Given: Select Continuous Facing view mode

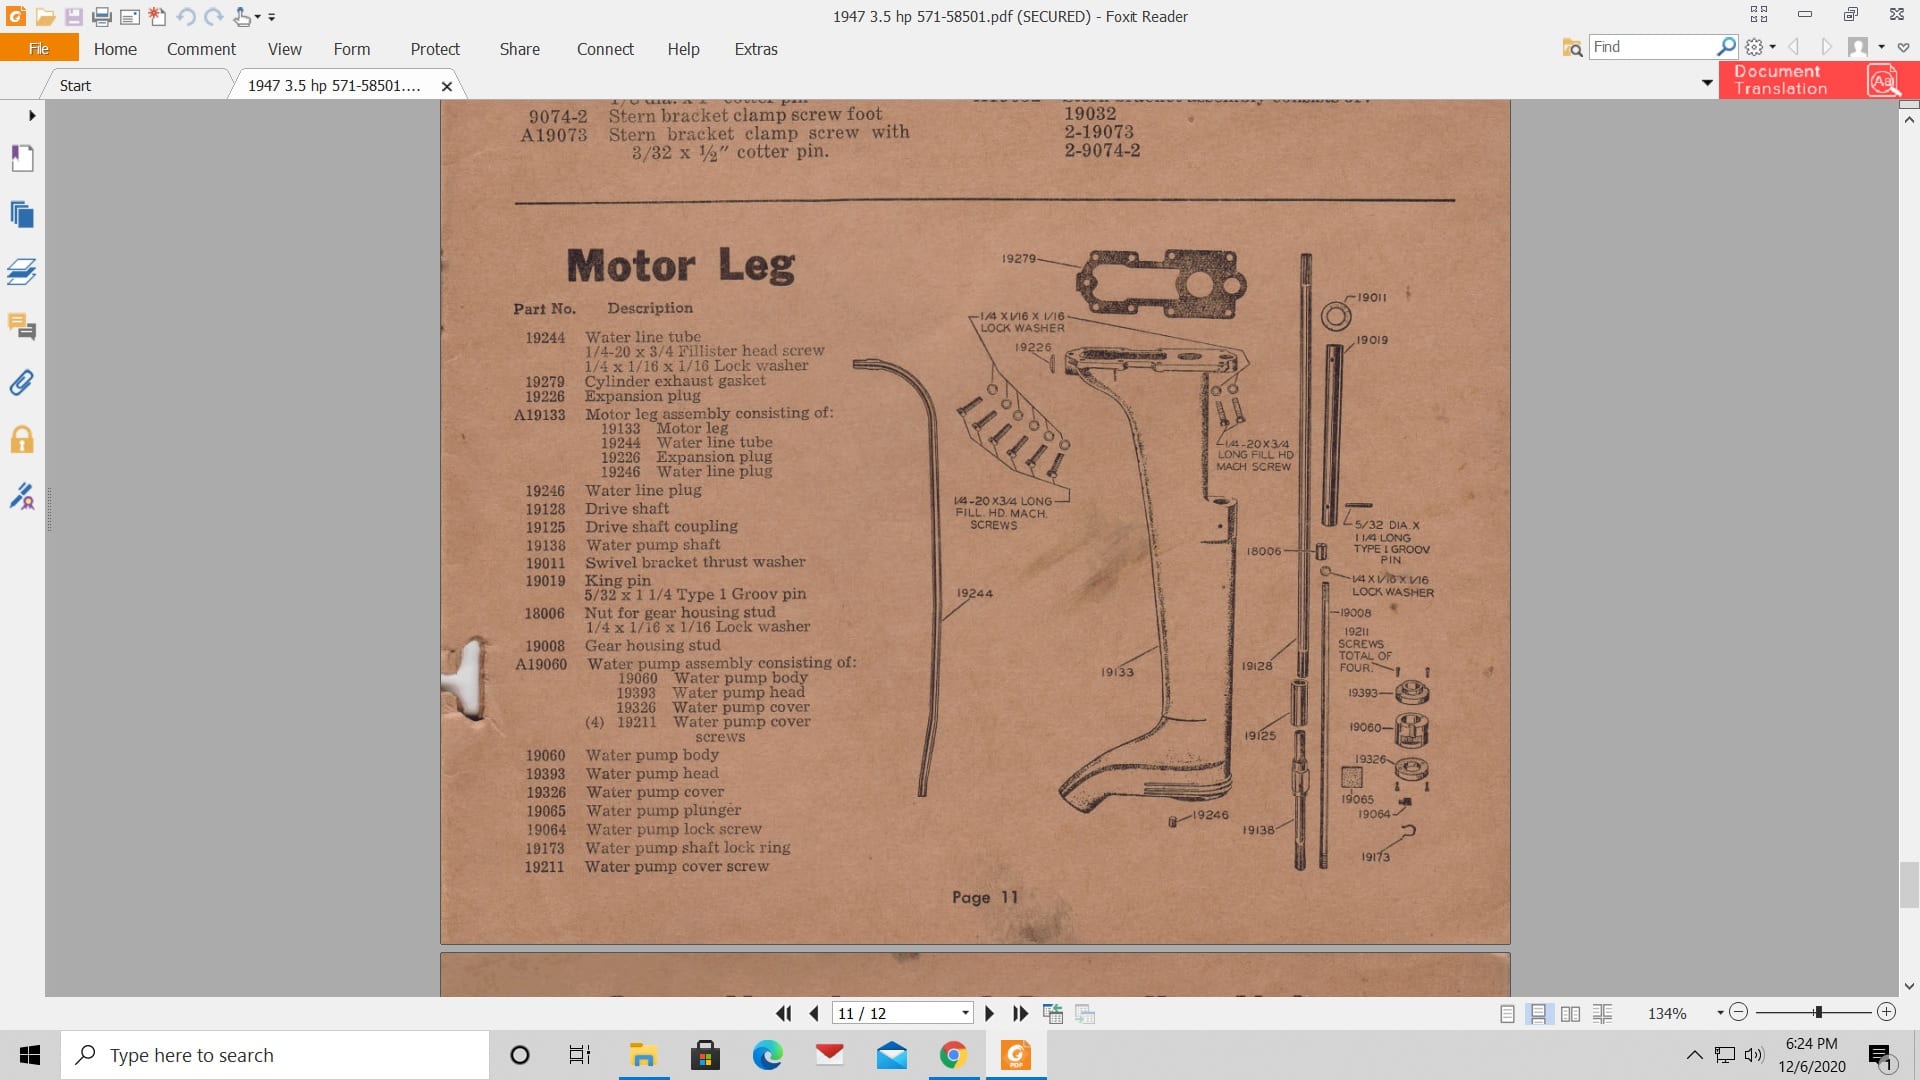Looking at the screenshot, I should 1602,1013.
